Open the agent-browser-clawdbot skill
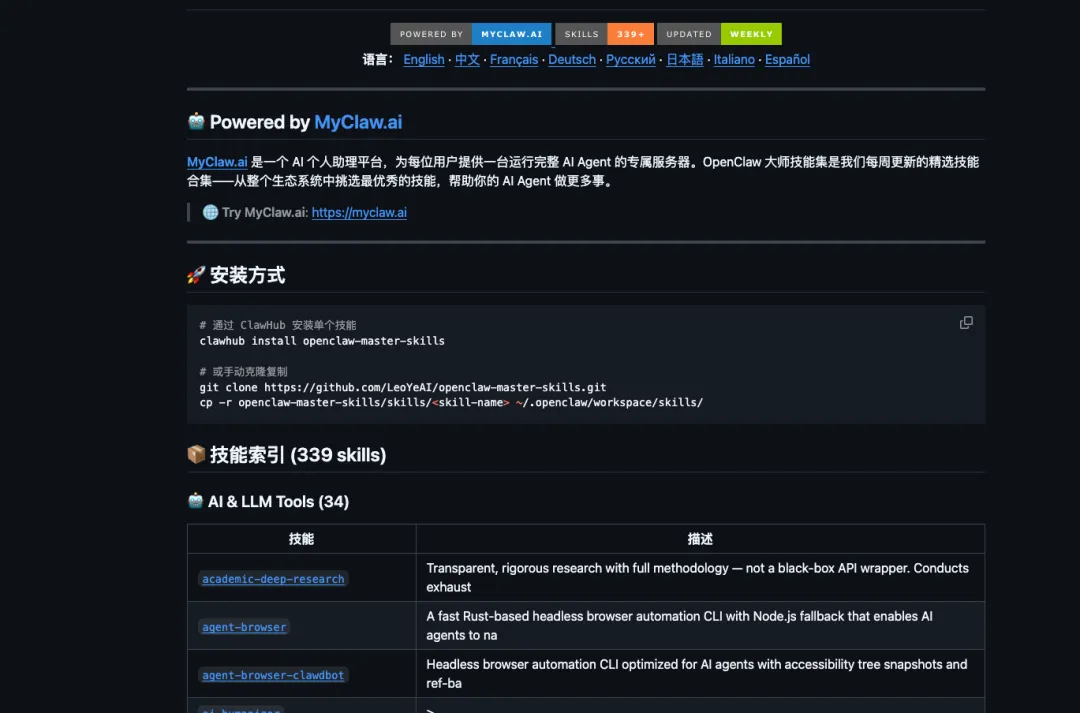 tap(273, 675)
